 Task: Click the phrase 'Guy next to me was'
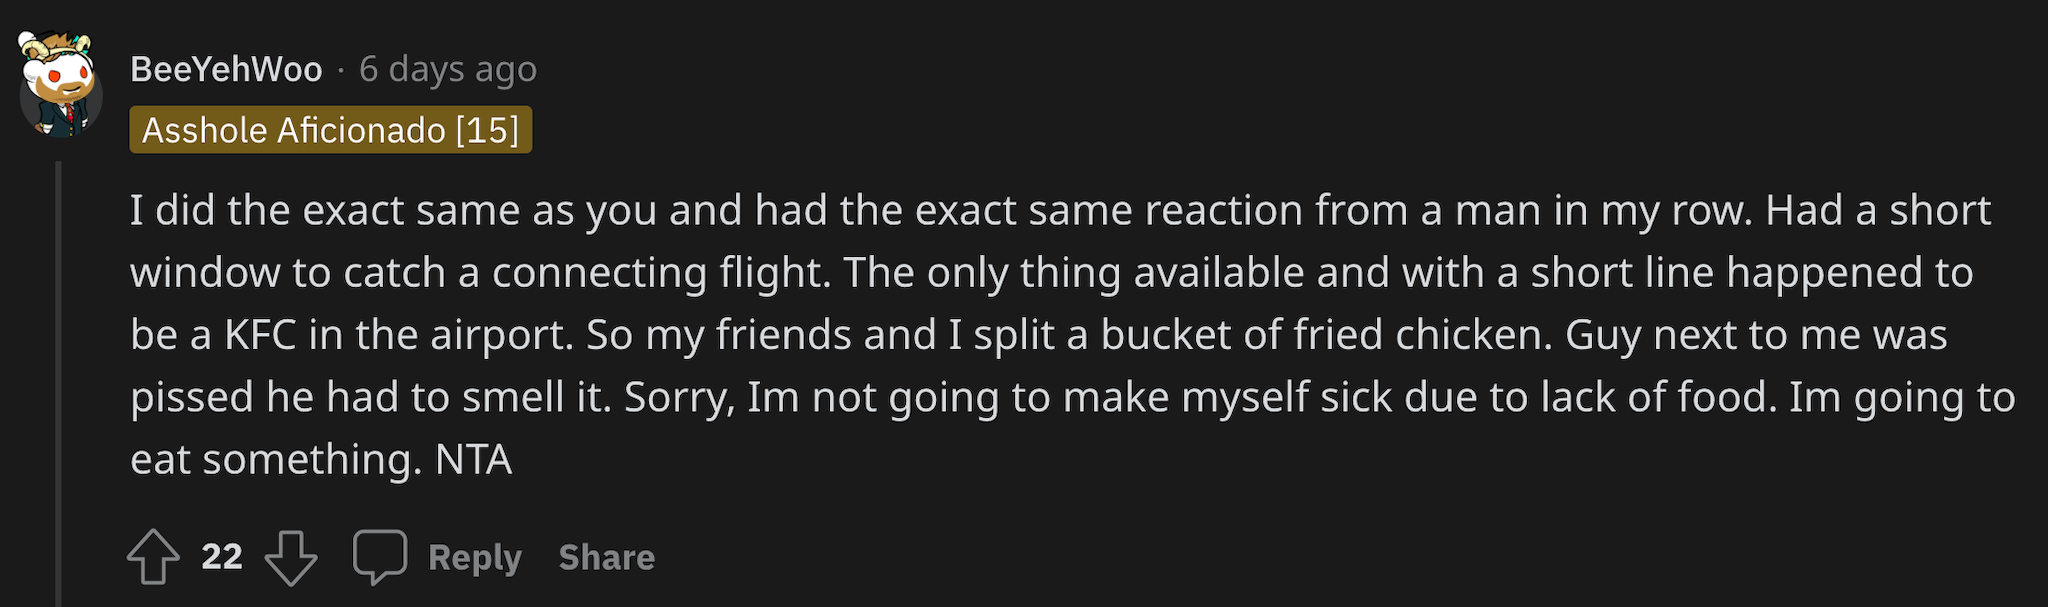click(1756, 335)
